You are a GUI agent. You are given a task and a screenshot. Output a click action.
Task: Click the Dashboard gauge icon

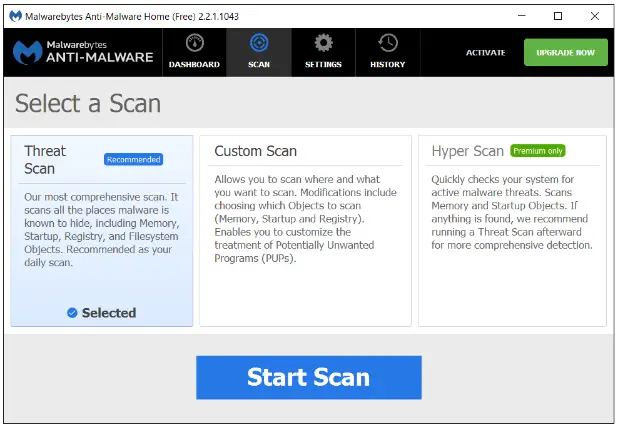tap(194, 43)
